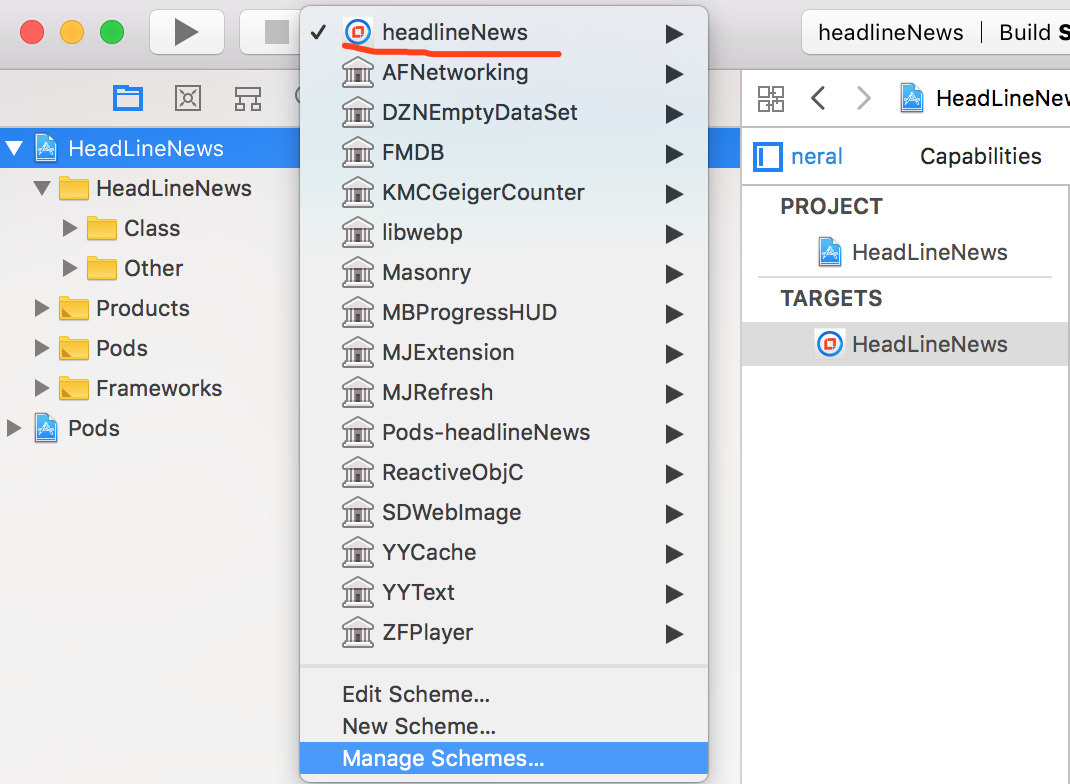Select the libwebp scheme

[x=504, y=233]
